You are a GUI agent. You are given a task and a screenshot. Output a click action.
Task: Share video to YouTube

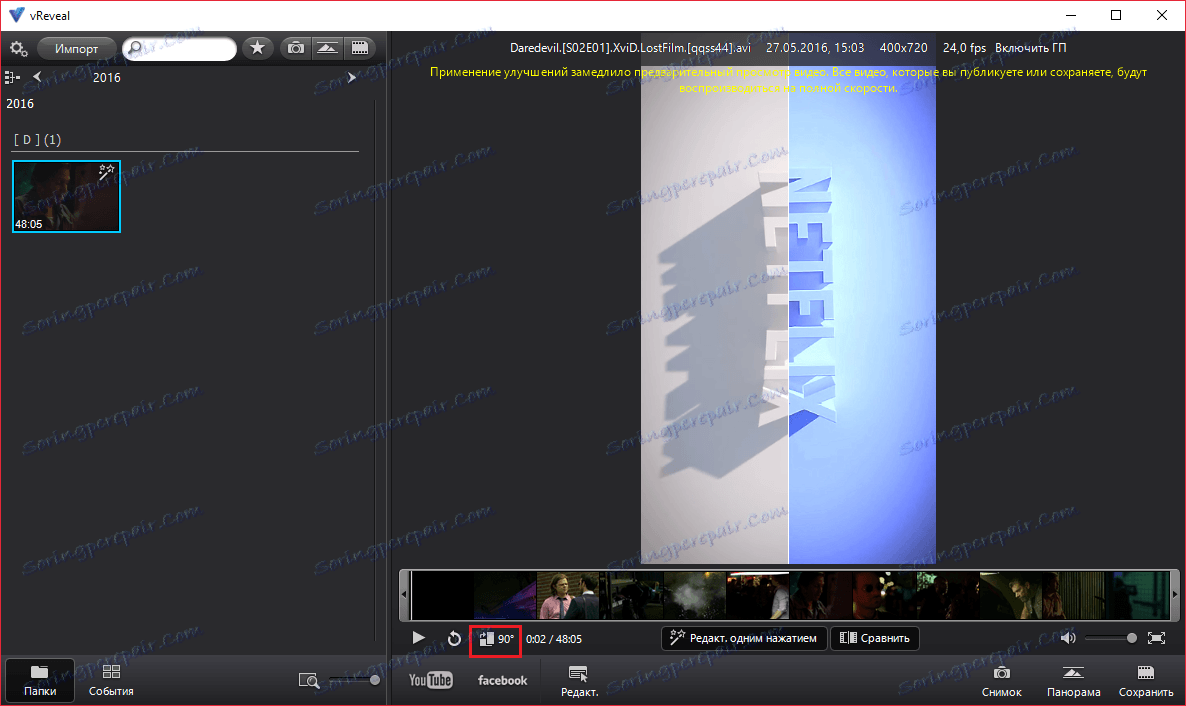click(x=430, y=680)
